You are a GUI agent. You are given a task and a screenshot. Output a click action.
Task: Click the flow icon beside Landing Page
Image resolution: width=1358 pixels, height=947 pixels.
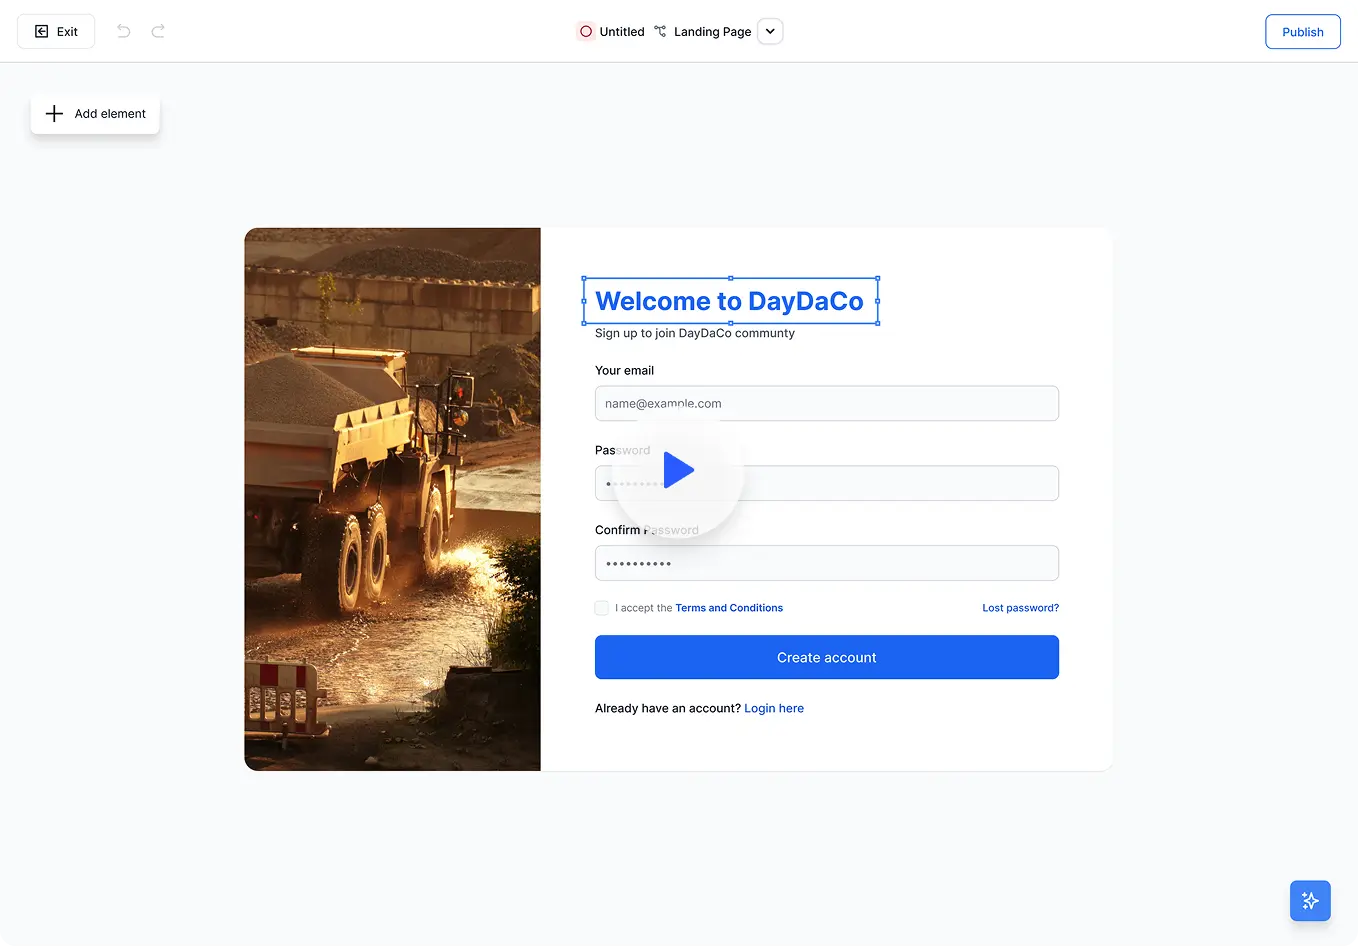[660, 32]
